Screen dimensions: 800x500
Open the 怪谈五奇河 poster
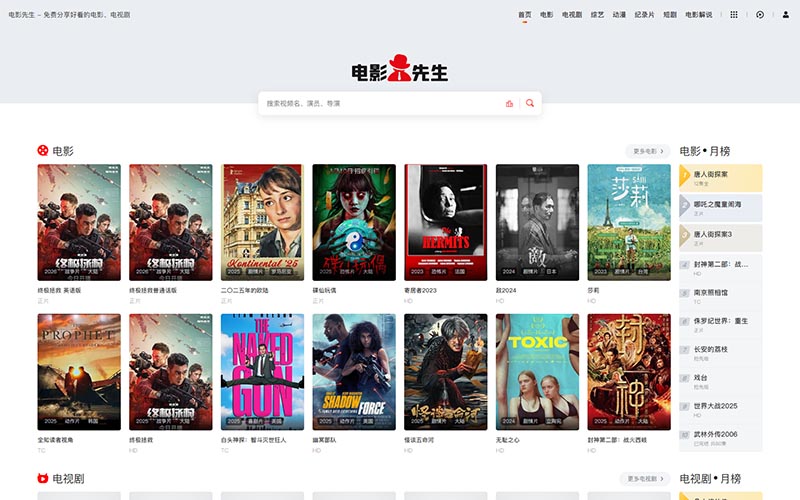click(x=445, y=372)
